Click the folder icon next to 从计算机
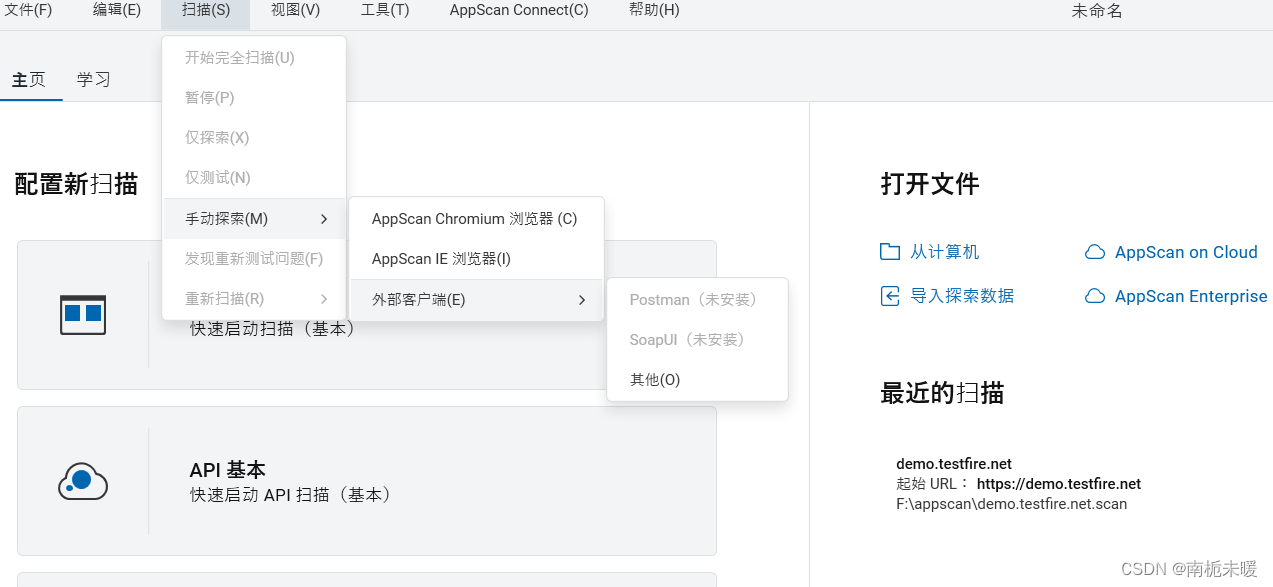Image resolution: width=1273 pixels, height=587 pixels. coord(889,251)
